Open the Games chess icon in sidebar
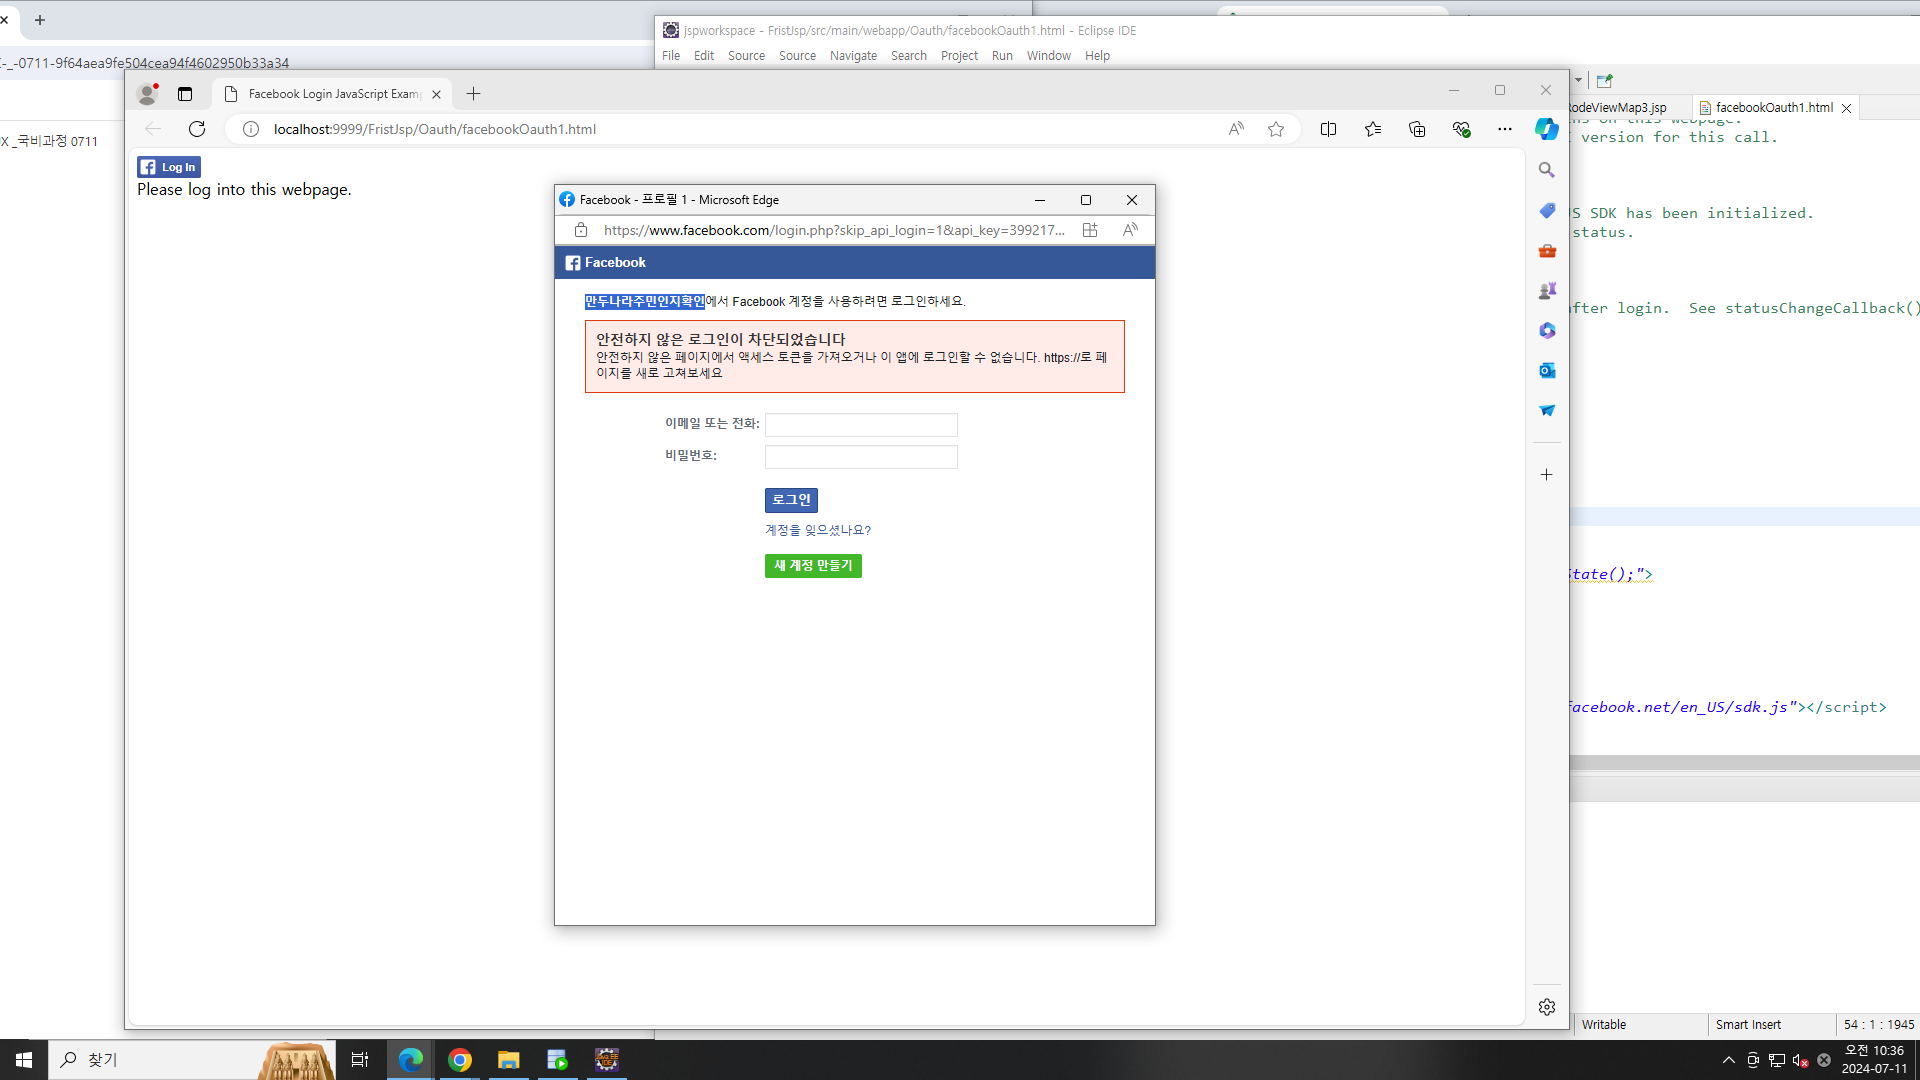The width and height of the screenshot is (1920, 1080). [1547, 290]
